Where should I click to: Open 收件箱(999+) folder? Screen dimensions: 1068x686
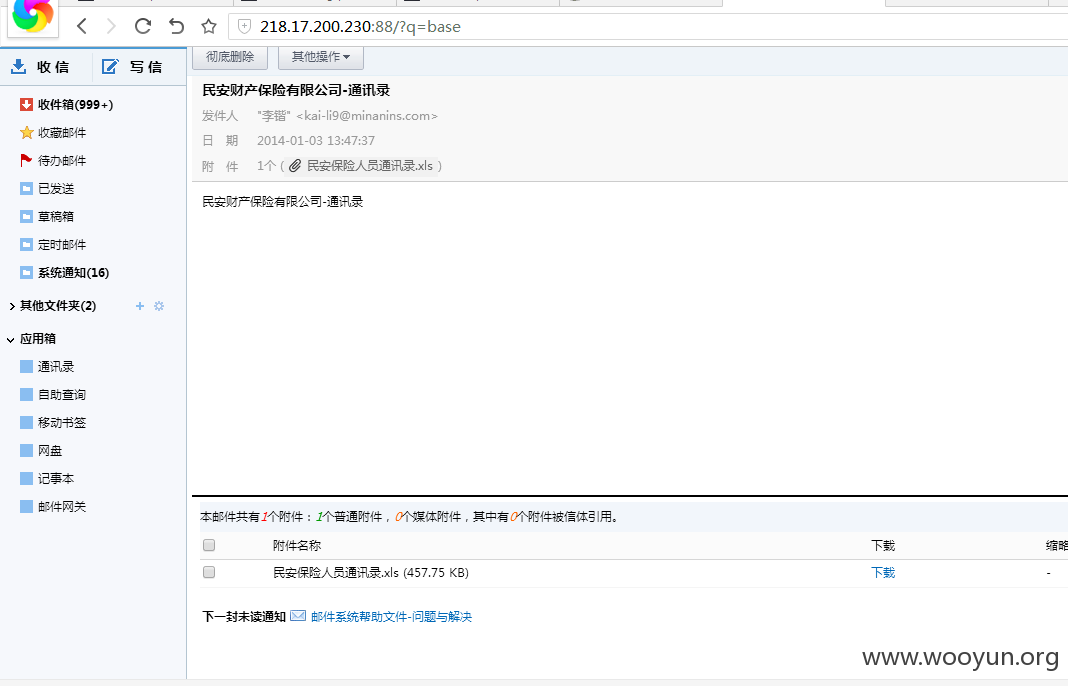click(76, 104)
